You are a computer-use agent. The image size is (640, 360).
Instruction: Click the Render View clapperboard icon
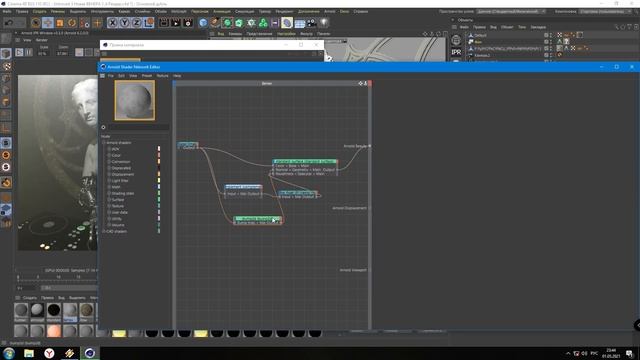(164, 23)
